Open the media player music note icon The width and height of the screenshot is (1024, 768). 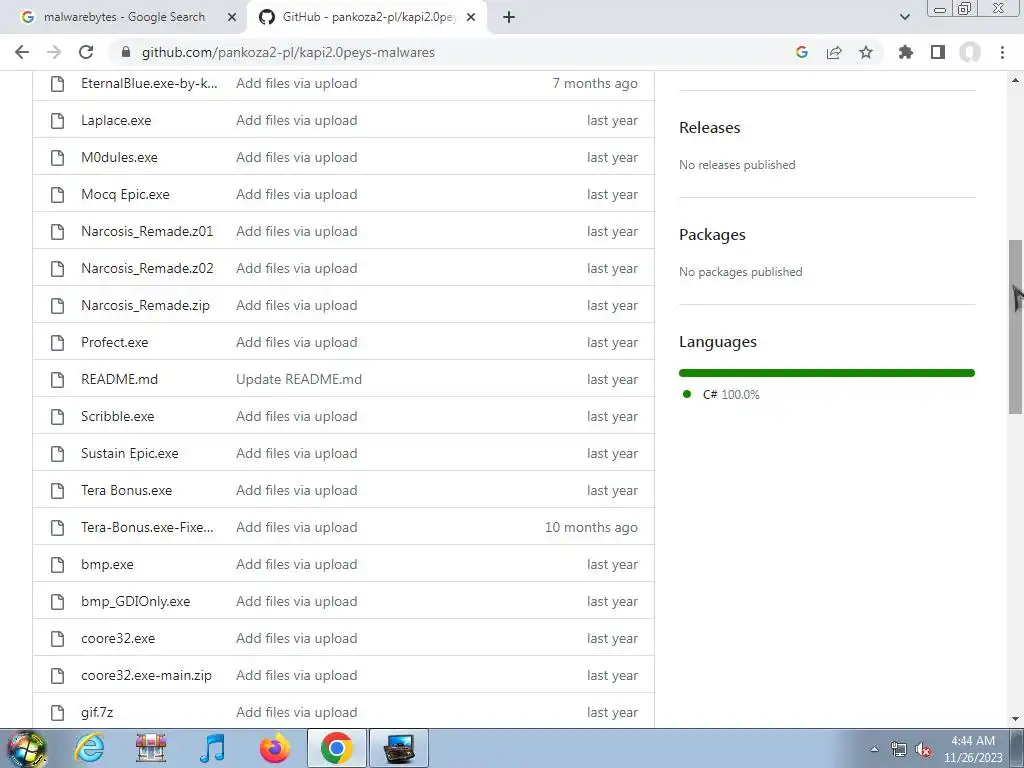click(x=212, y=748)
